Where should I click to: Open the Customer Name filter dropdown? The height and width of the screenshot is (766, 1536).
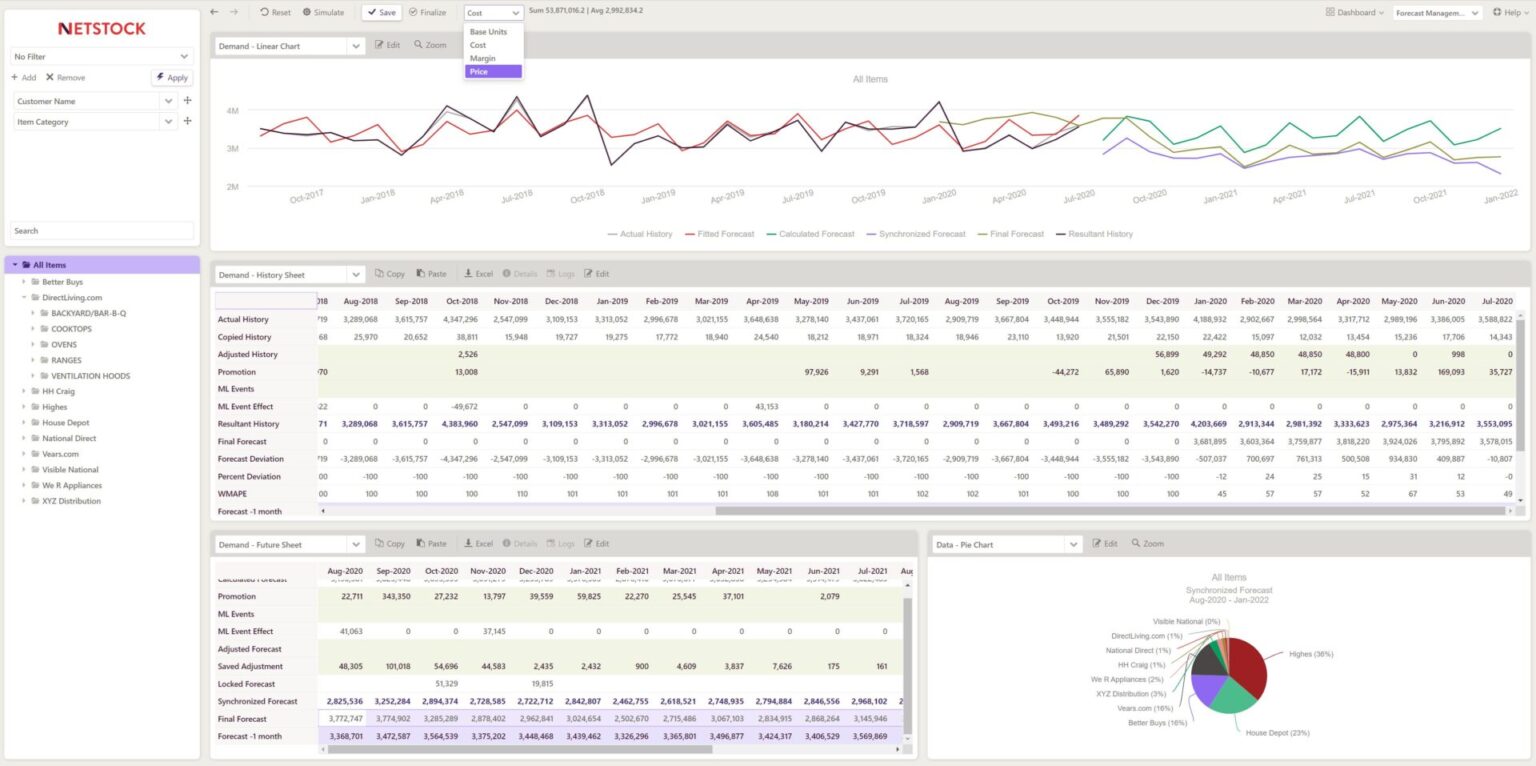[x=169, y=100]
